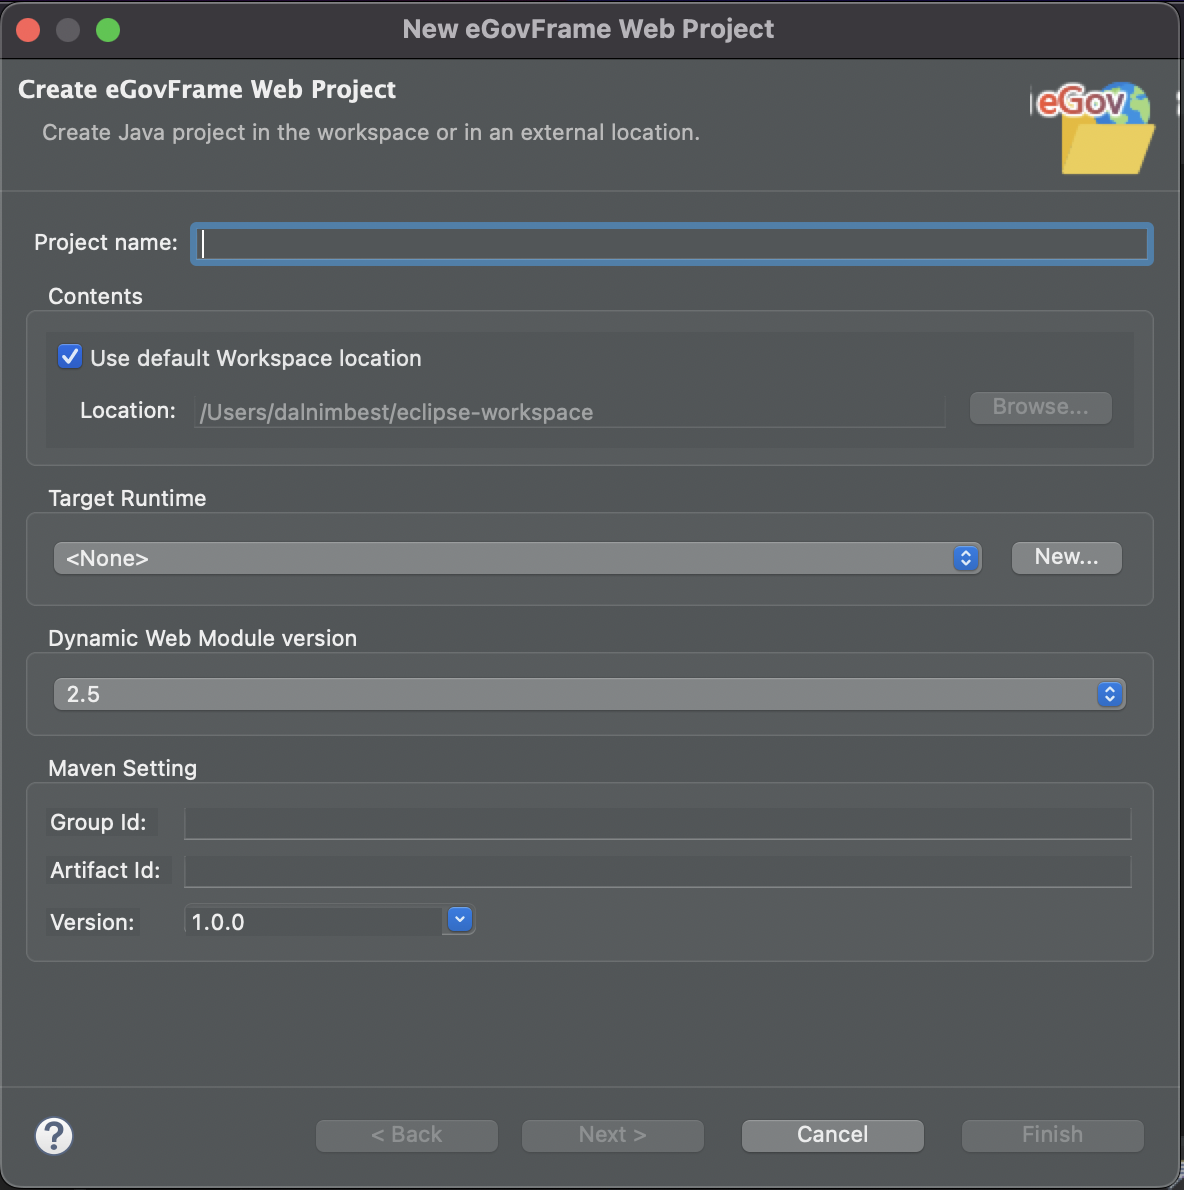Click the New eGovFrame Web Project title
Screen dimensions: 1184x1190
pos(588,29)
